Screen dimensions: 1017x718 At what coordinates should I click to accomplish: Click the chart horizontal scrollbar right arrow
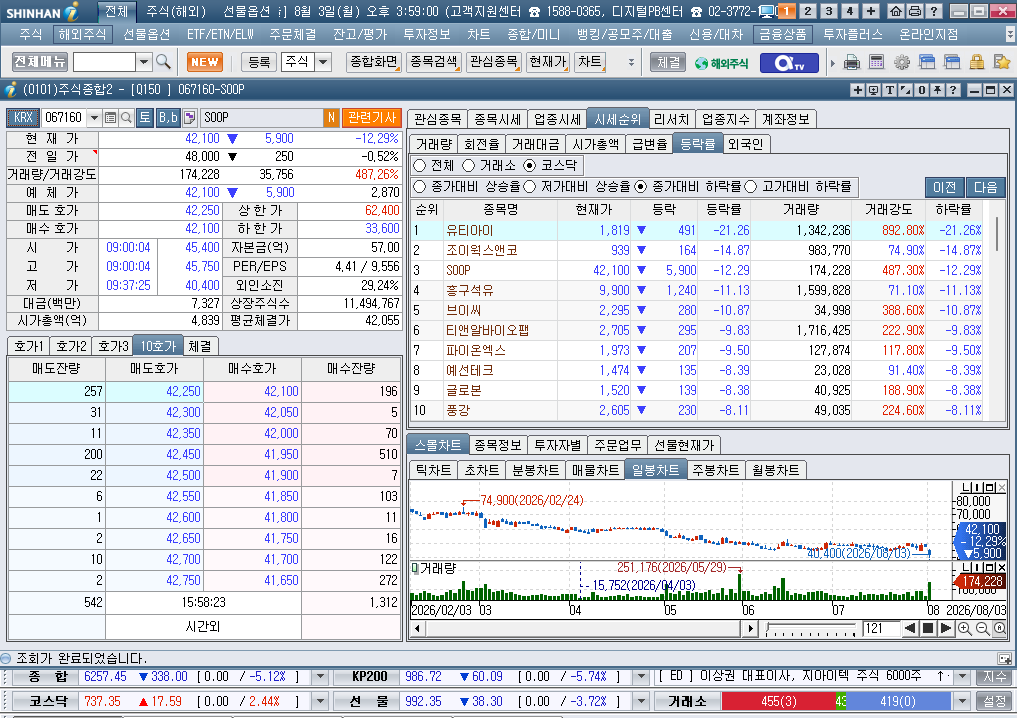(x=750, y=628)
